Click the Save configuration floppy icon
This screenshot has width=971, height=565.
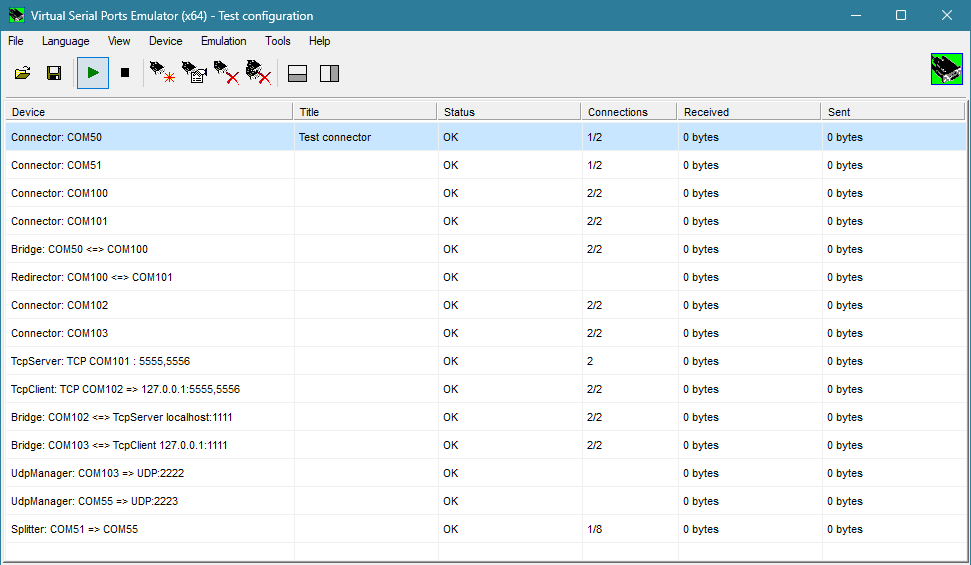pyautogui.click(x=54, y=73)
